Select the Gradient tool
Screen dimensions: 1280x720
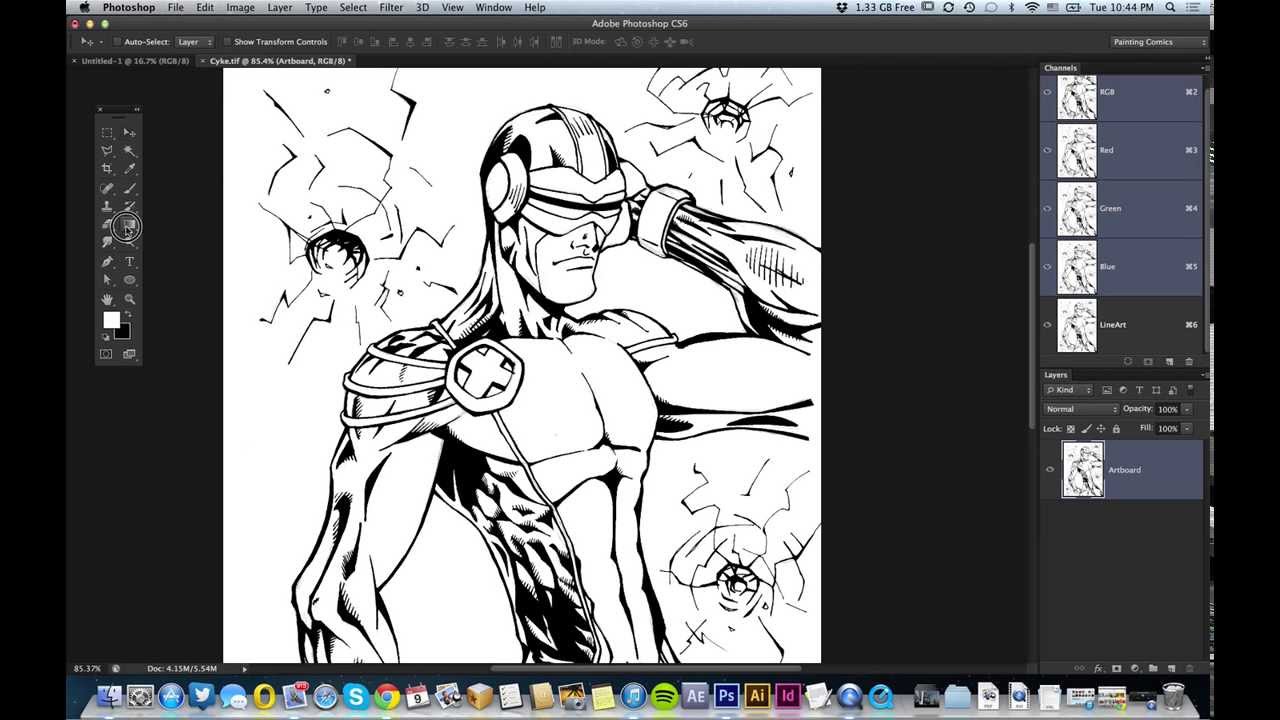tap(129, 226)
